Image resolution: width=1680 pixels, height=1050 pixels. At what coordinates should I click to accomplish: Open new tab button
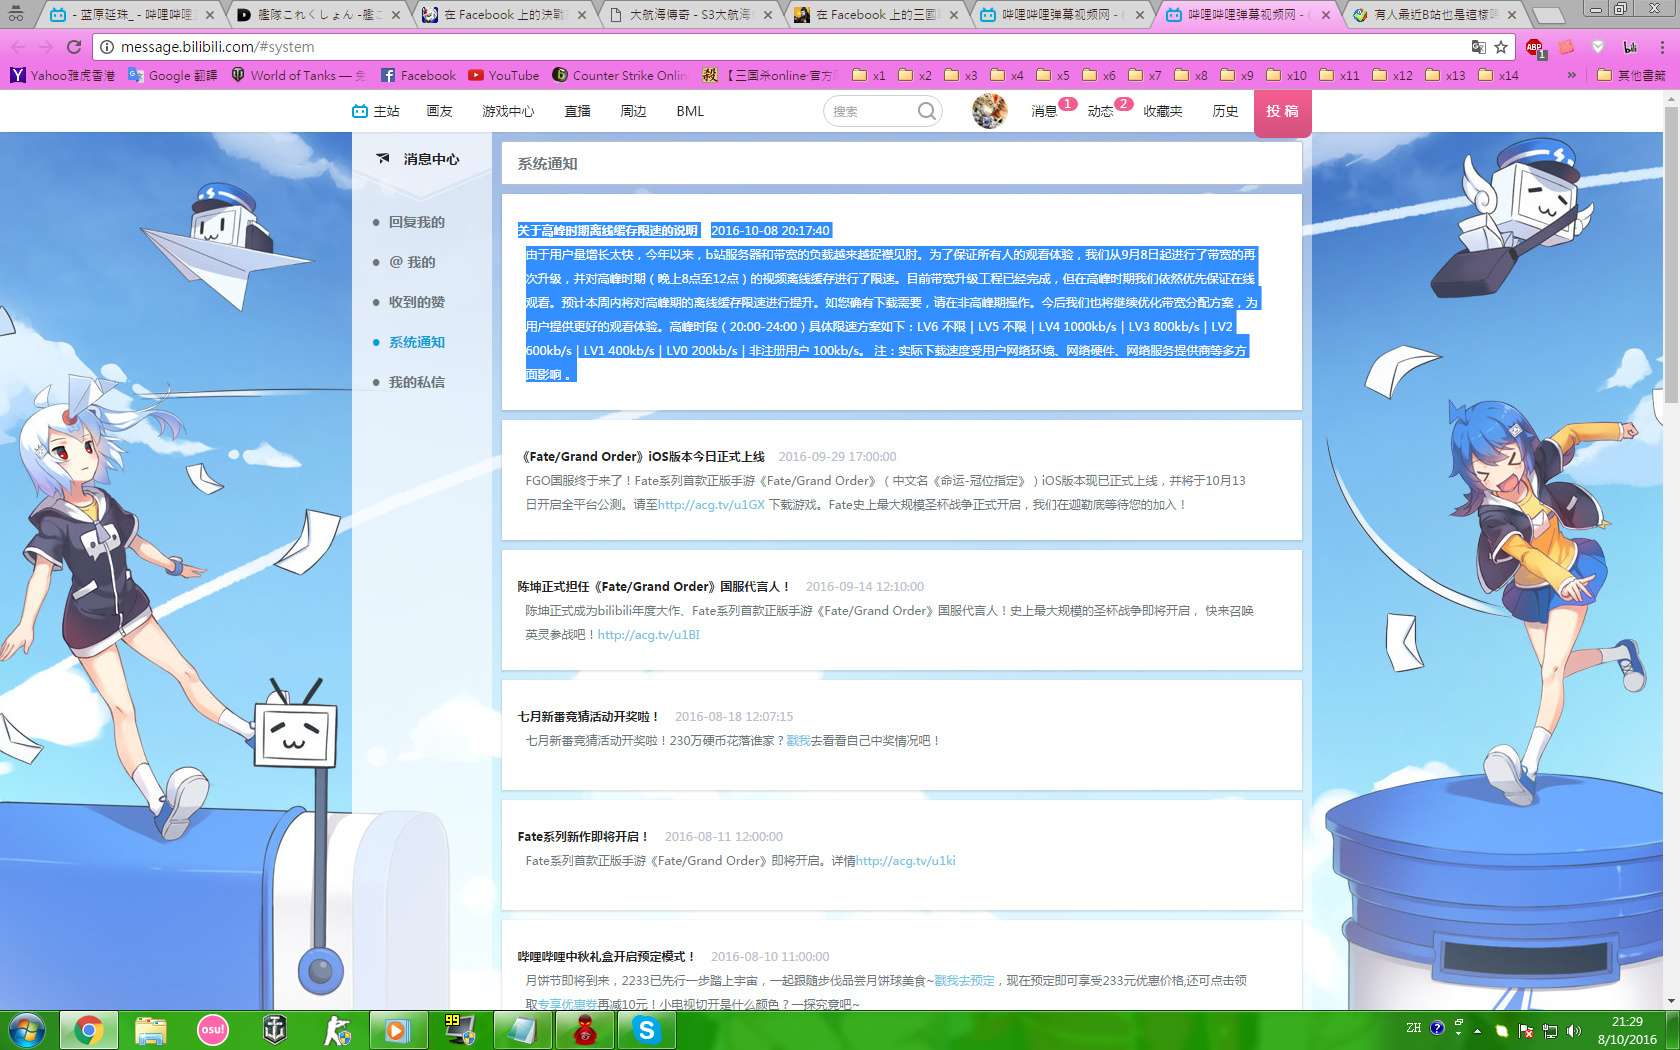tap(1548, 15)
